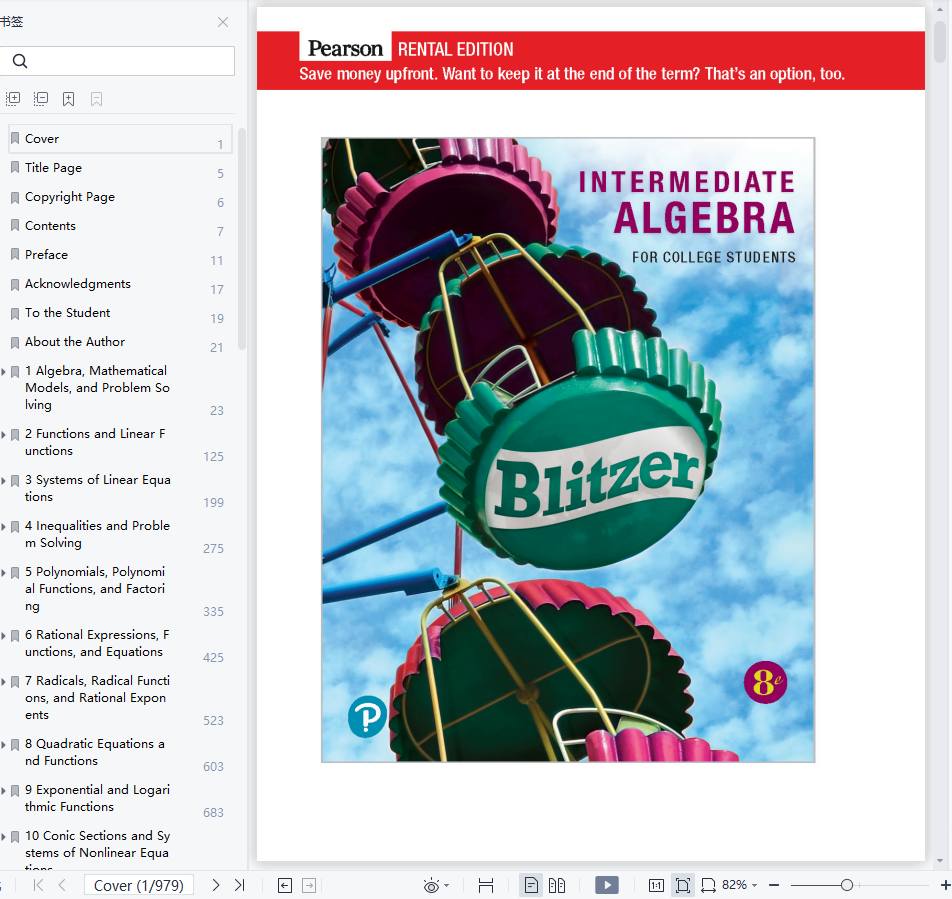
Task: Expand chapter 8 Quadratic Equations bookmark
Action: point(4,745)
